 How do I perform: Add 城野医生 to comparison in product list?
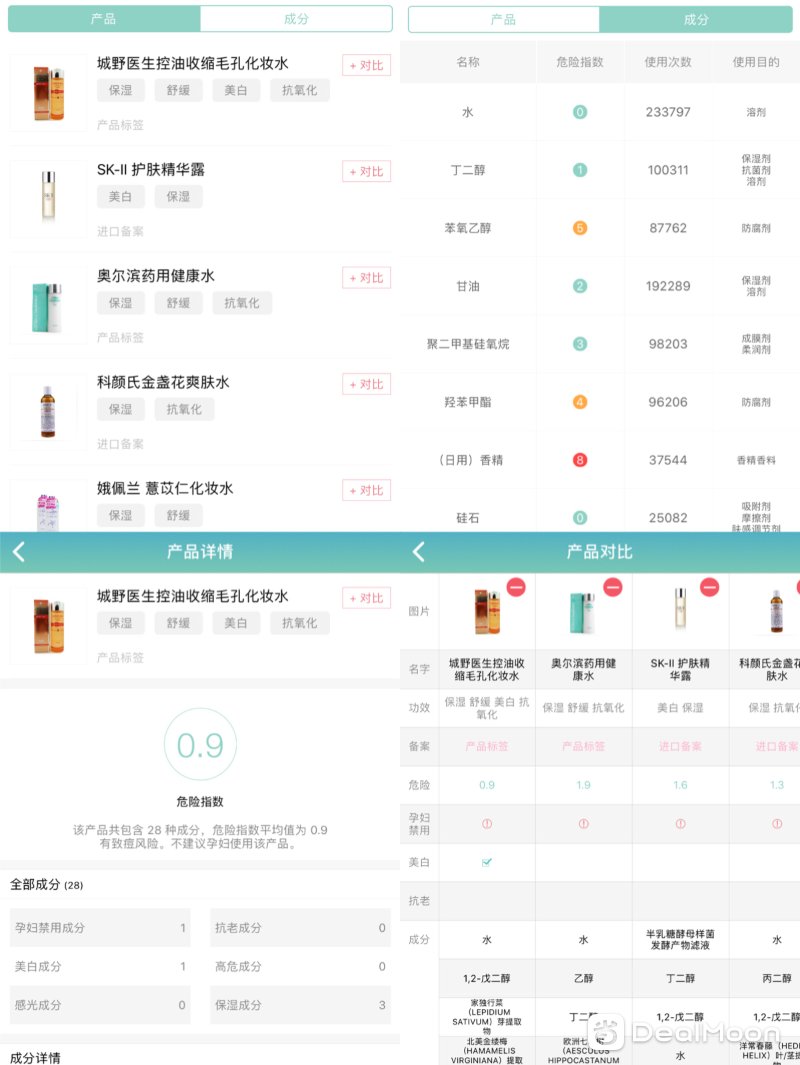367,65
